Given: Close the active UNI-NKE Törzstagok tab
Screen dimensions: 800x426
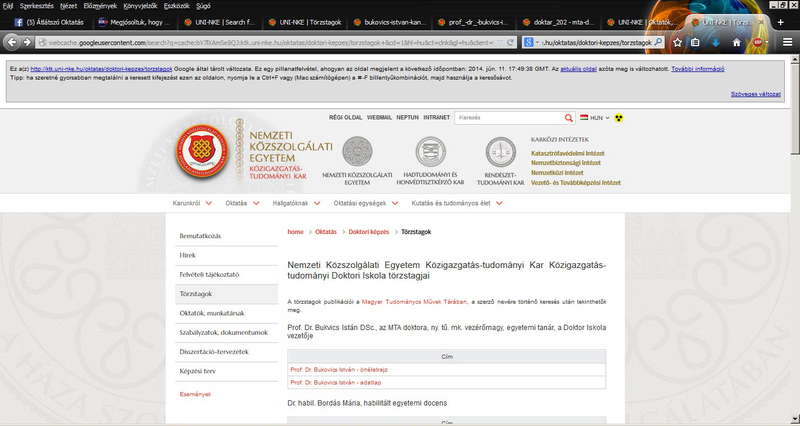Looking at the screenshot, I should [761, 22].
